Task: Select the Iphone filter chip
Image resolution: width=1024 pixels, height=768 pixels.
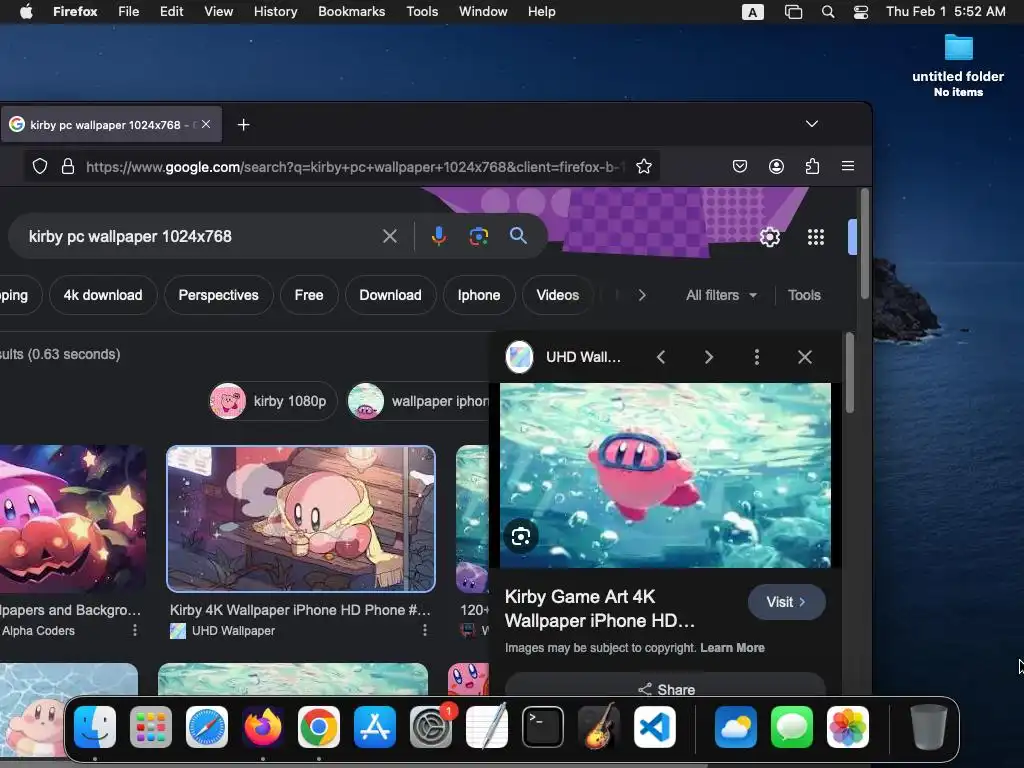Action: (x=479, y=295)
